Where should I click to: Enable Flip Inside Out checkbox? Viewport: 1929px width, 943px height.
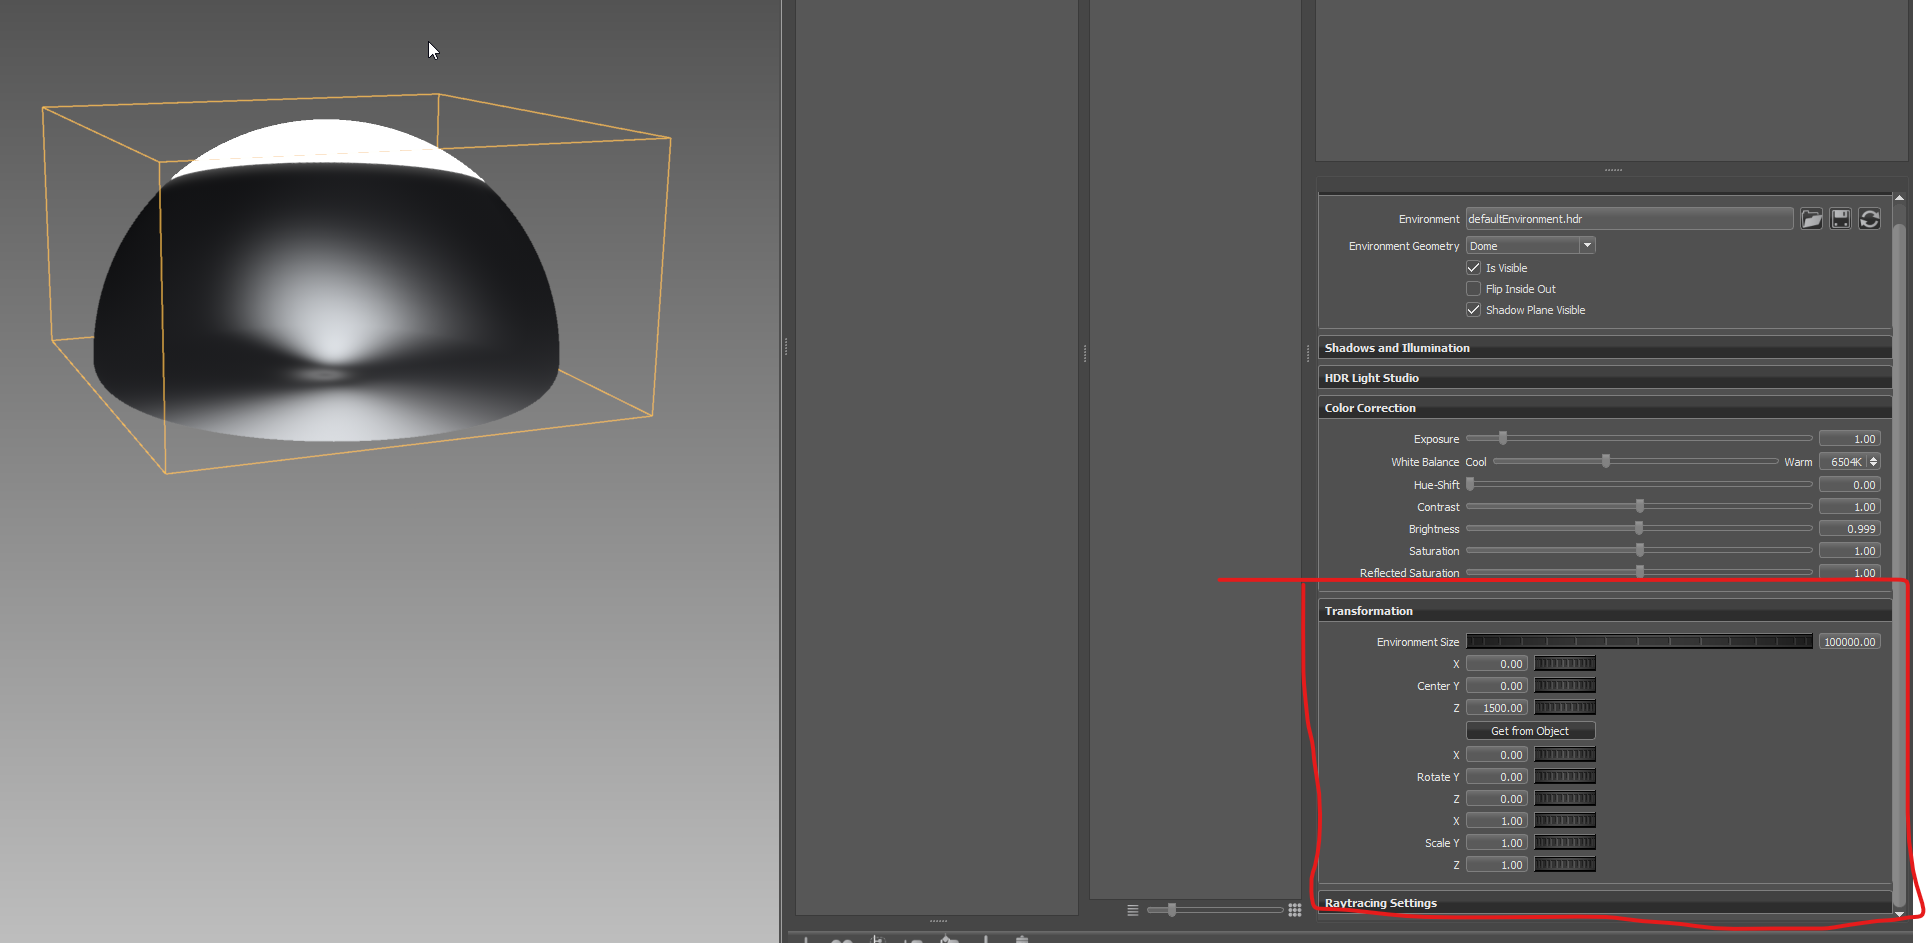coord(1473,289)
